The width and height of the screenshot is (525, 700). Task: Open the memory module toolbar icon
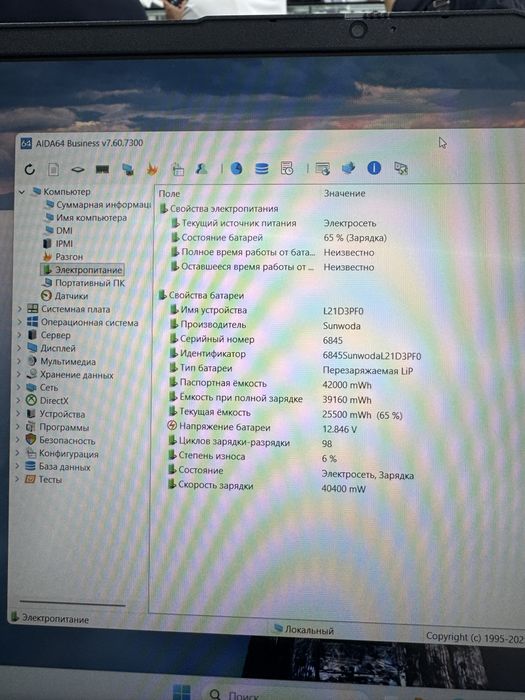102,169
